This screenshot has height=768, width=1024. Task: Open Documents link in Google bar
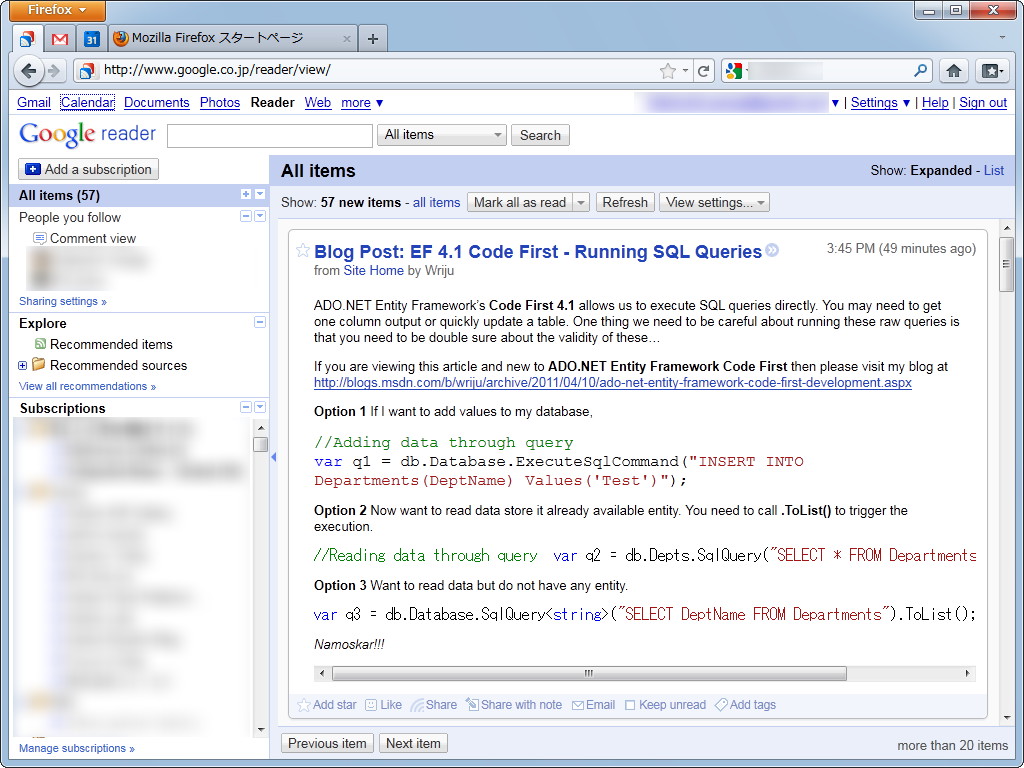click(x=157, y=103)
